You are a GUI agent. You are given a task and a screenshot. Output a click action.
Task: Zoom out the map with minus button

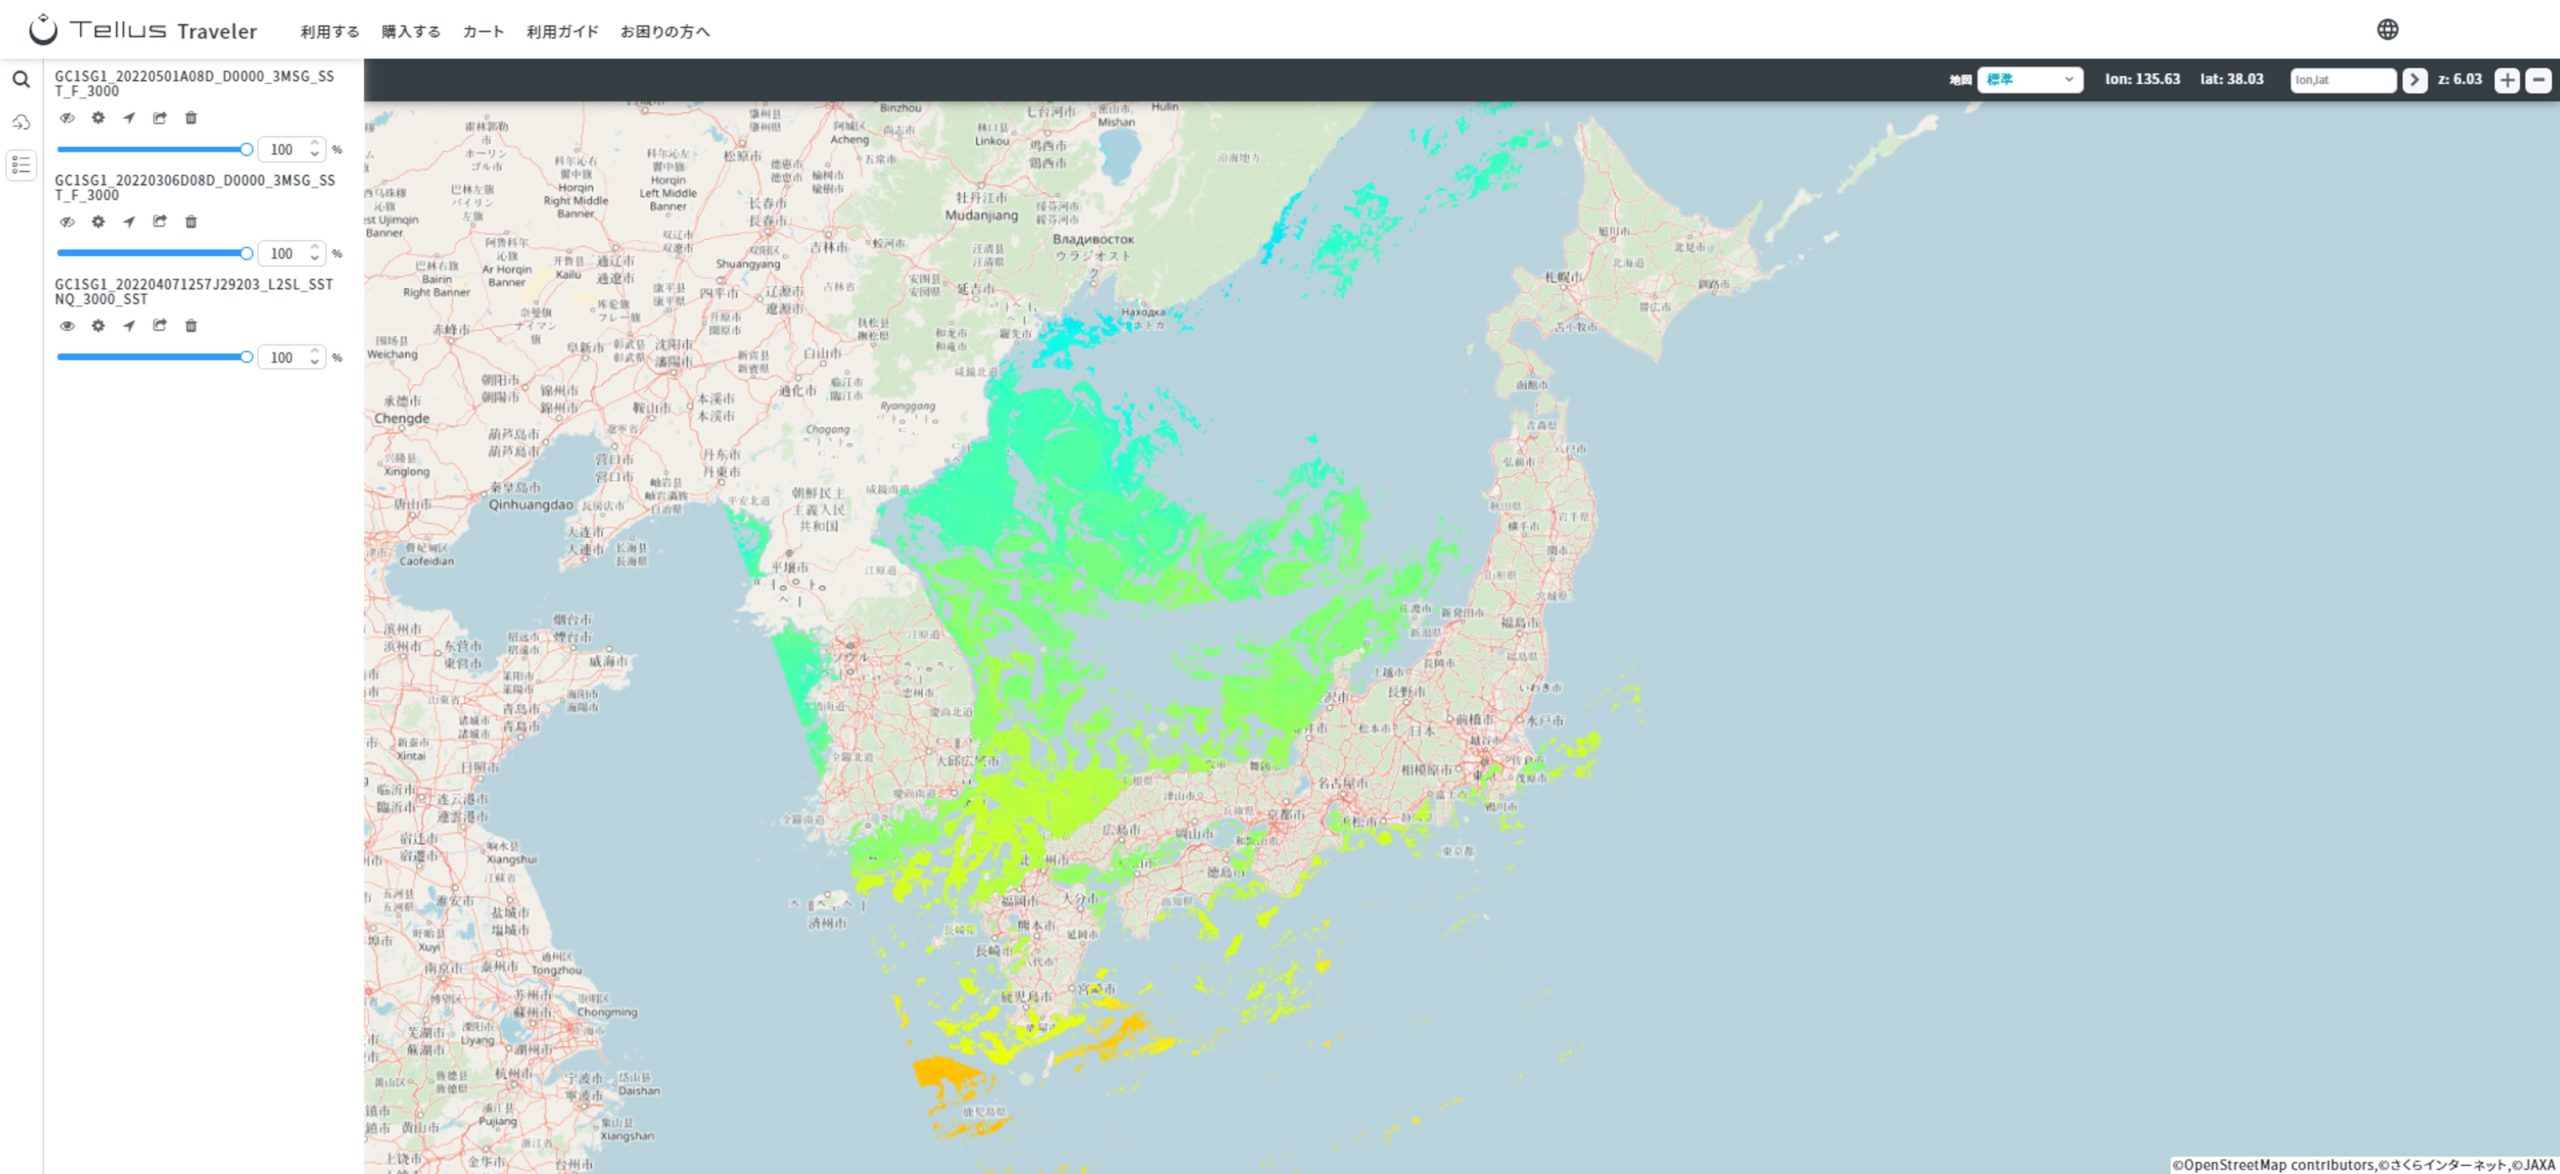(2538, 80)
